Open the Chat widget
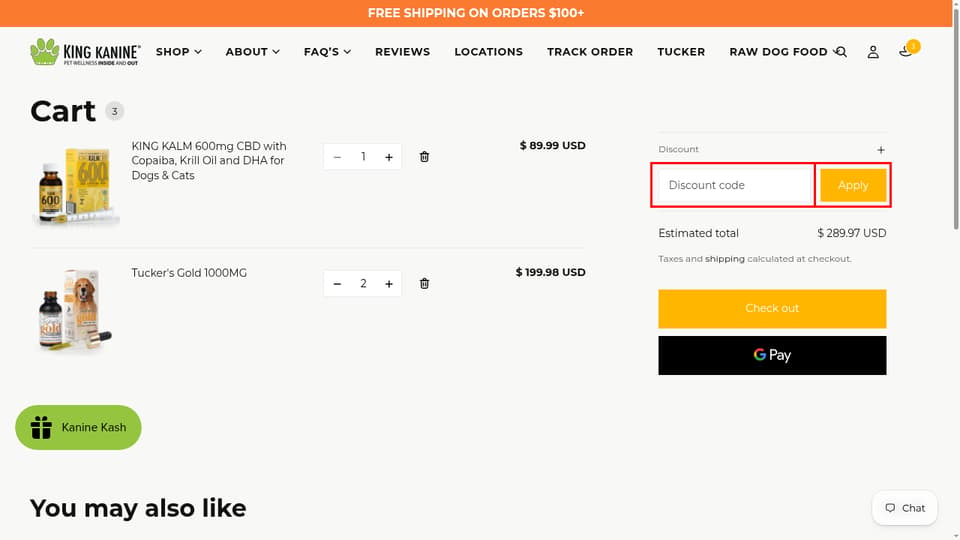 (x=905, y=508)
